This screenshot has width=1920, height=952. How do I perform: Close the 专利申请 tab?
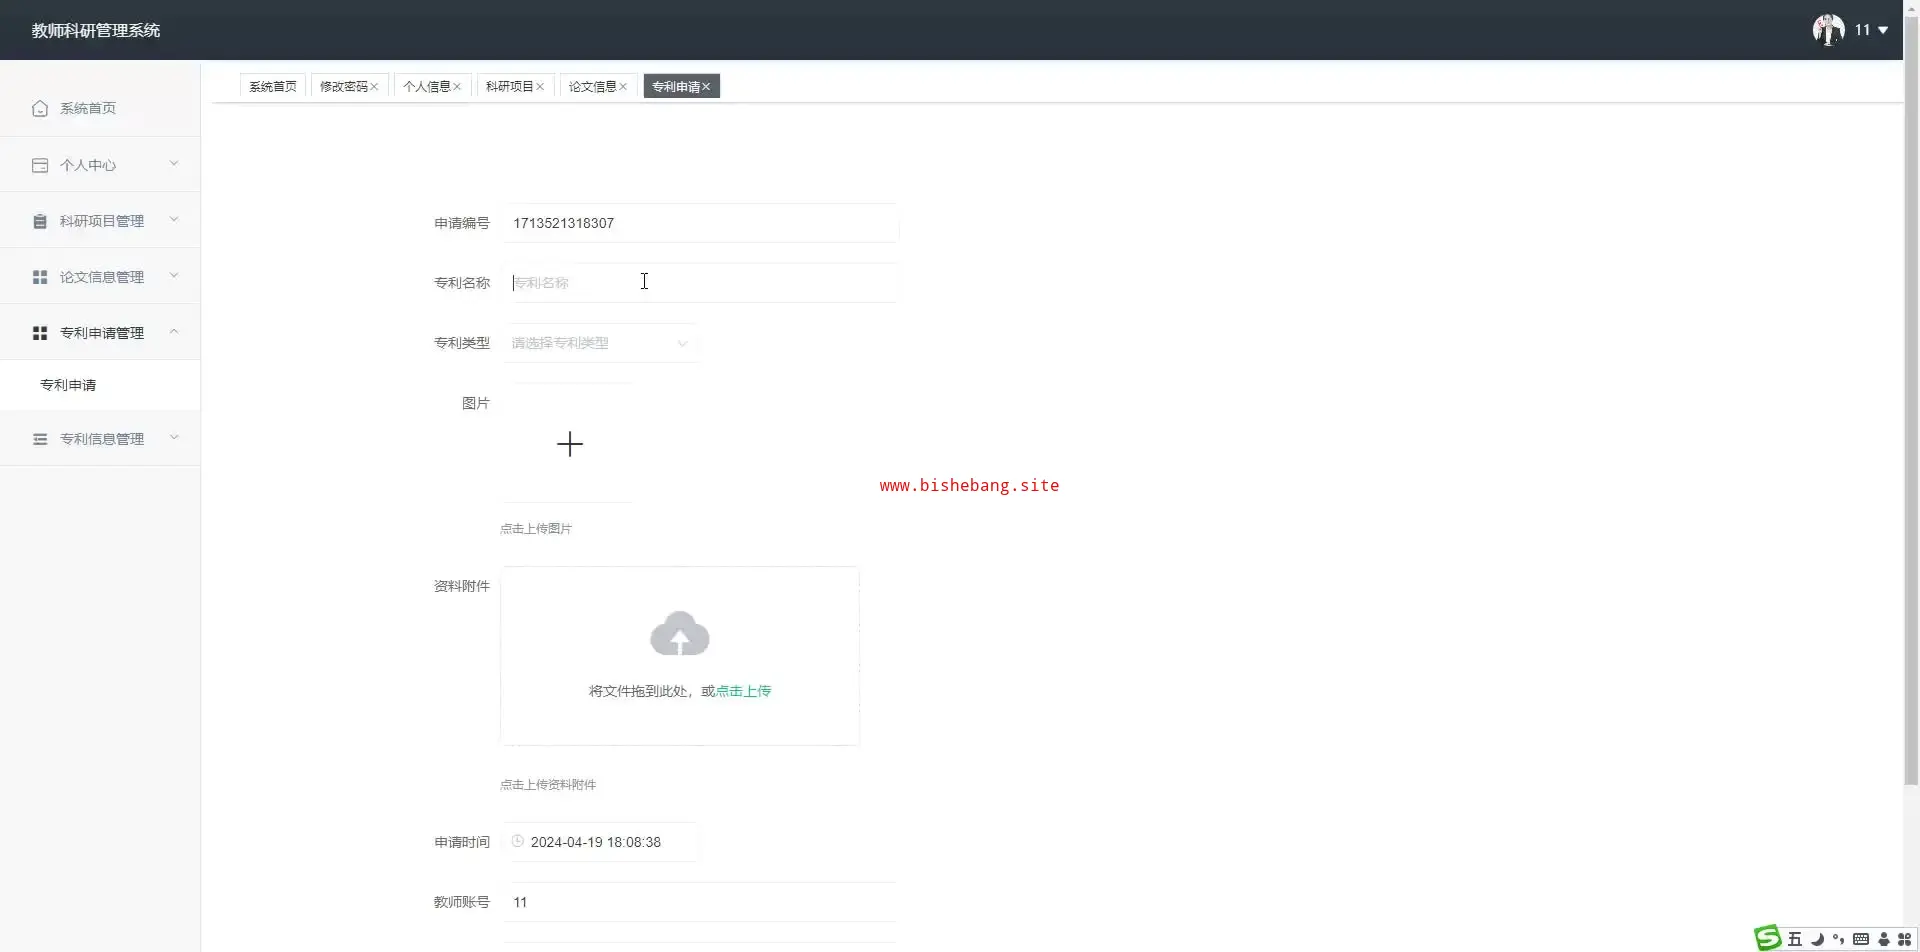[707, 87]
